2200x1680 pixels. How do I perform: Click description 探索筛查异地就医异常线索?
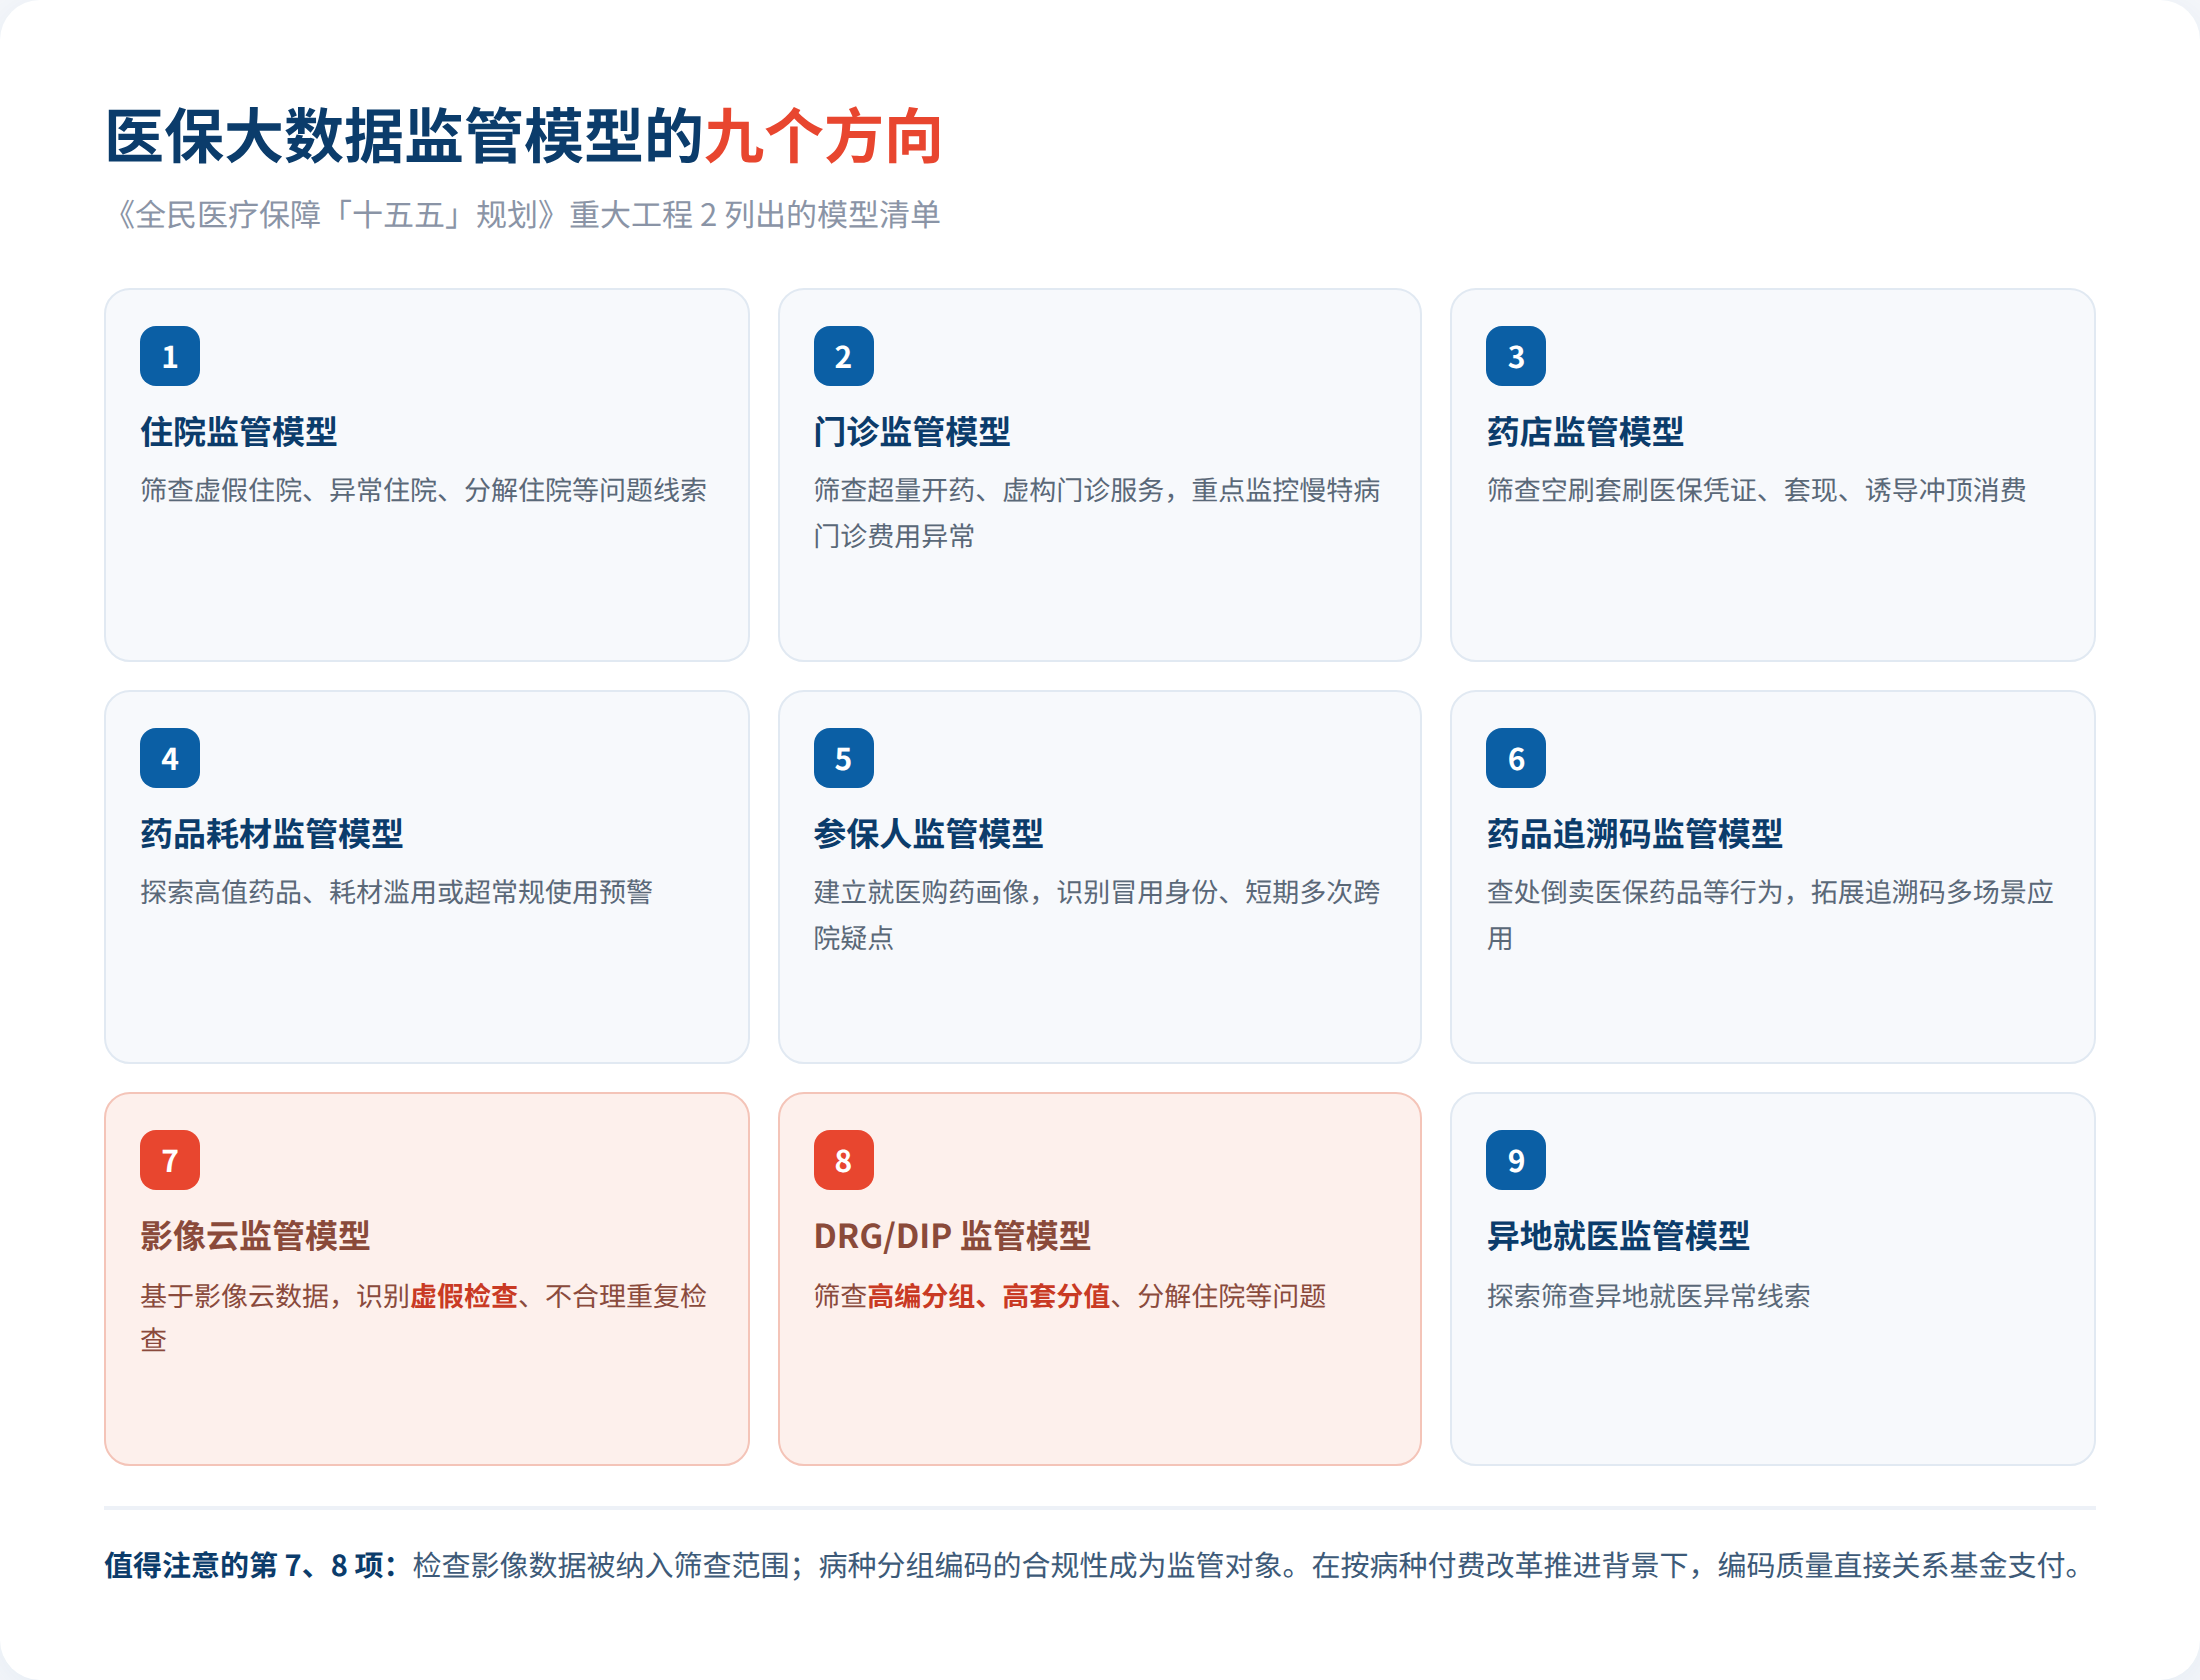click(1648, 1296)
